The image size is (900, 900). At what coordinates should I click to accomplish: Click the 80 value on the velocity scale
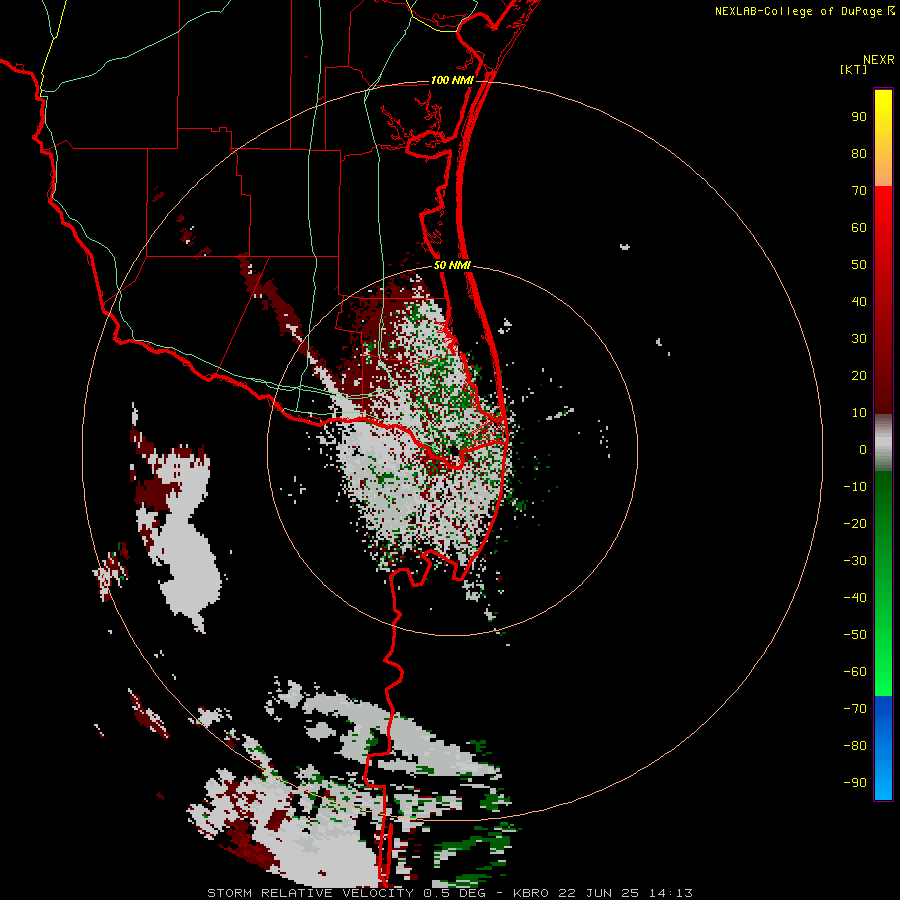click(859, 153)
